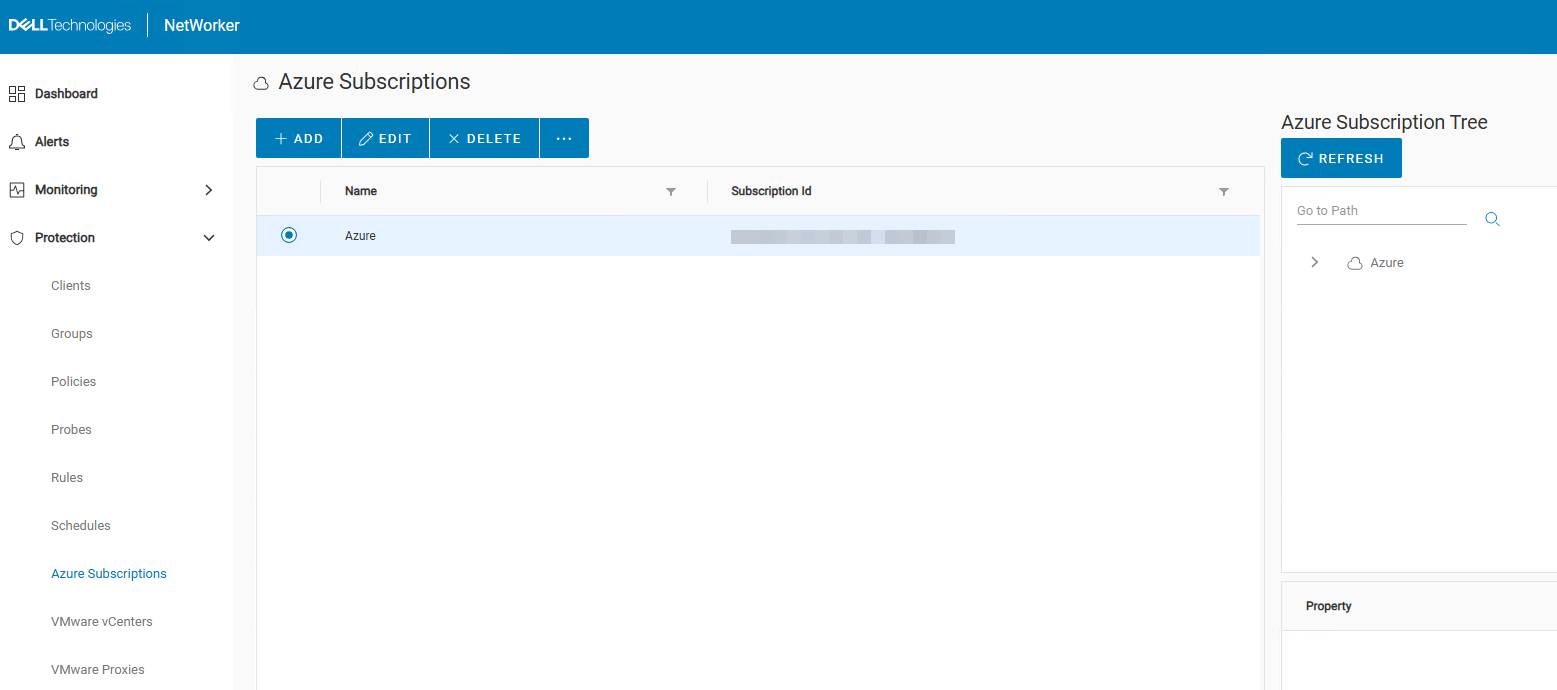Go to Schedules
The width and height of the screenshot is (1557, 690).
click(81, 526)
